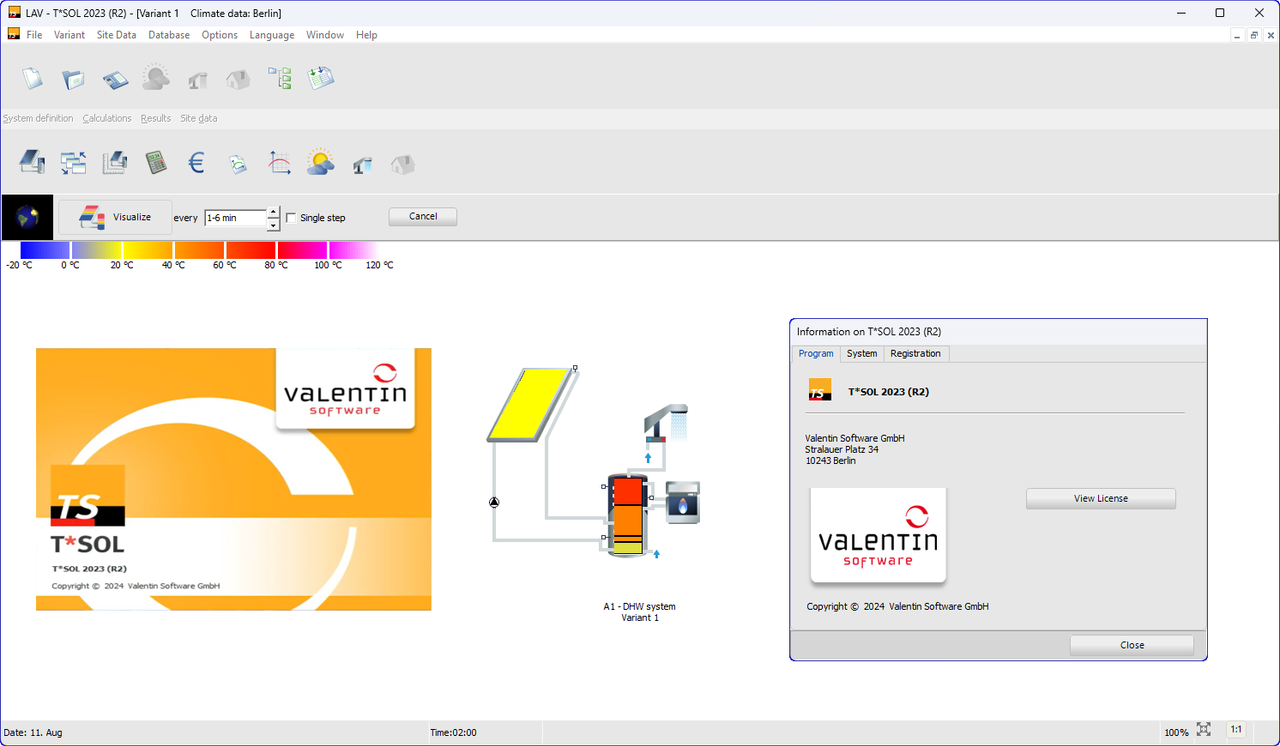This screenshot has width=1280, height=746.
Task: Switch to the System tab
Action: [861, 353]
